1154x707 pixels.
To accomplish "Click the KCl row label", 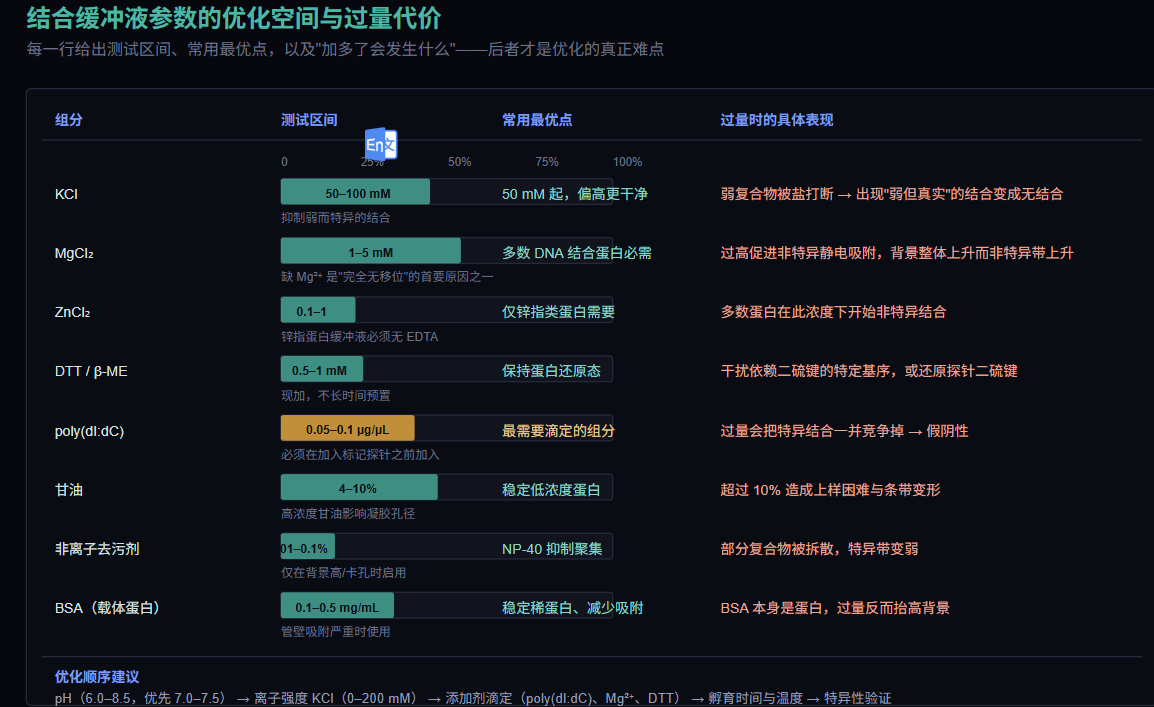I will click(x=66, y=194).
